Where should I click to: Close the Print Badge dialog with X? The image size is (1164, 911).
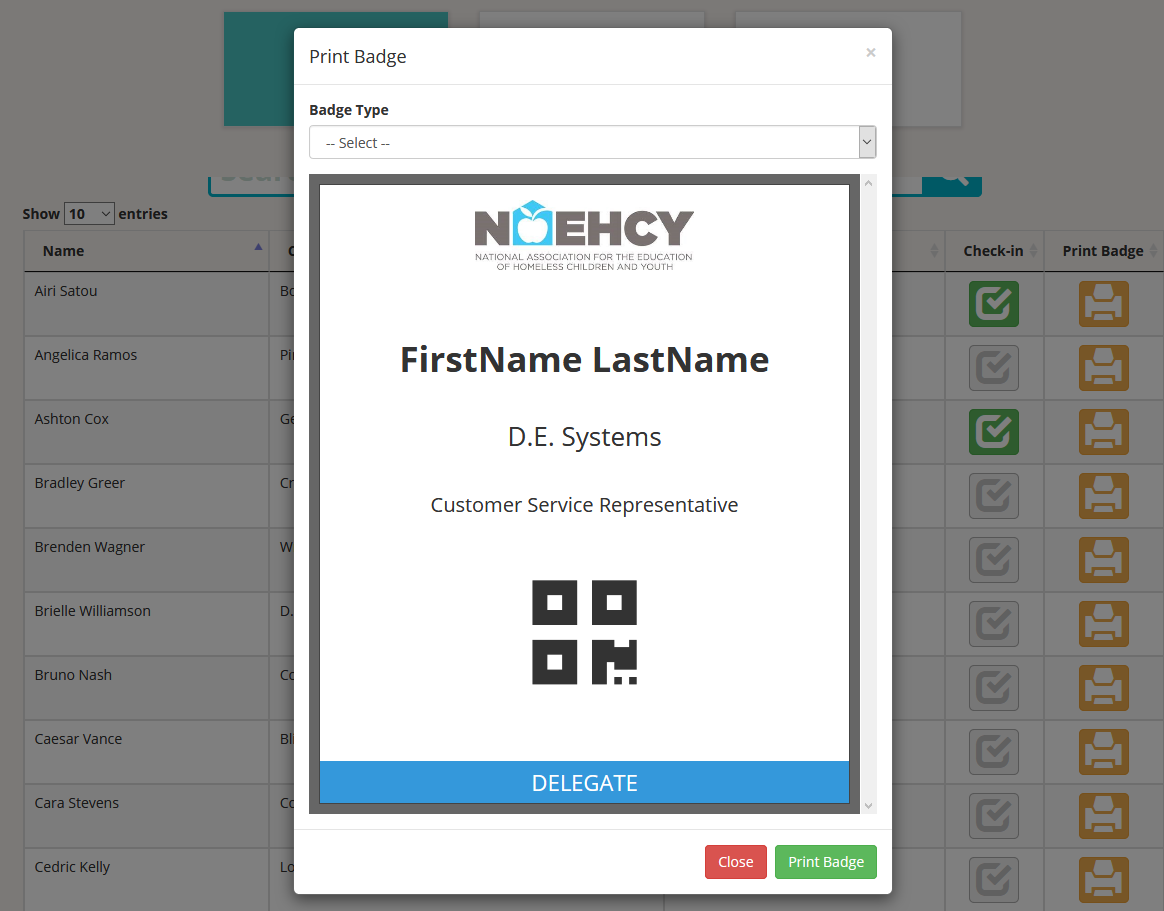click(x=871, y=52)
